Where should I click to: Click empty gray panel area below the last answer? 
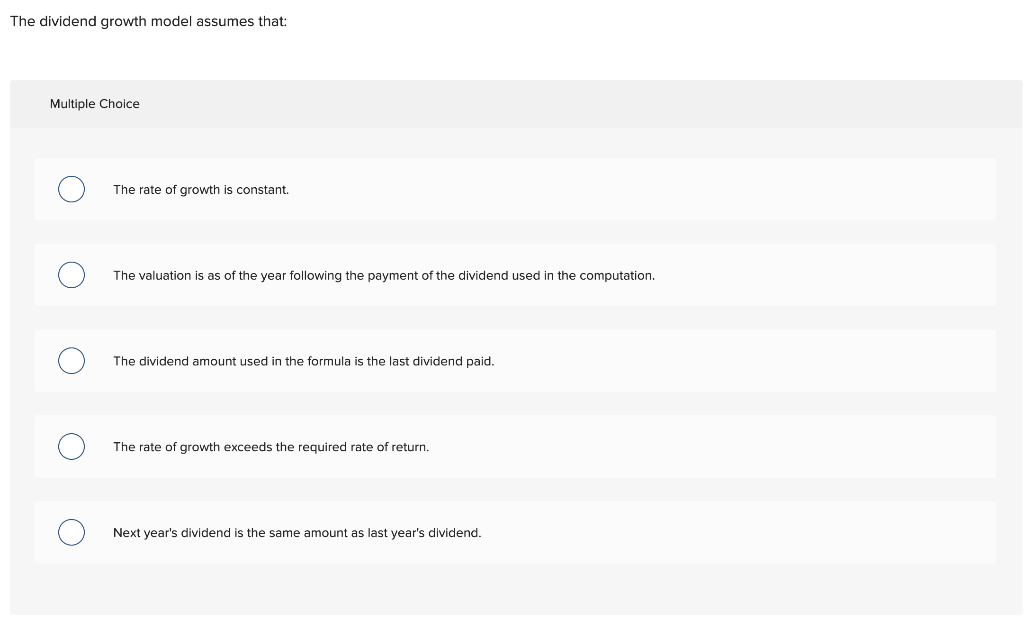pos(516,589)
